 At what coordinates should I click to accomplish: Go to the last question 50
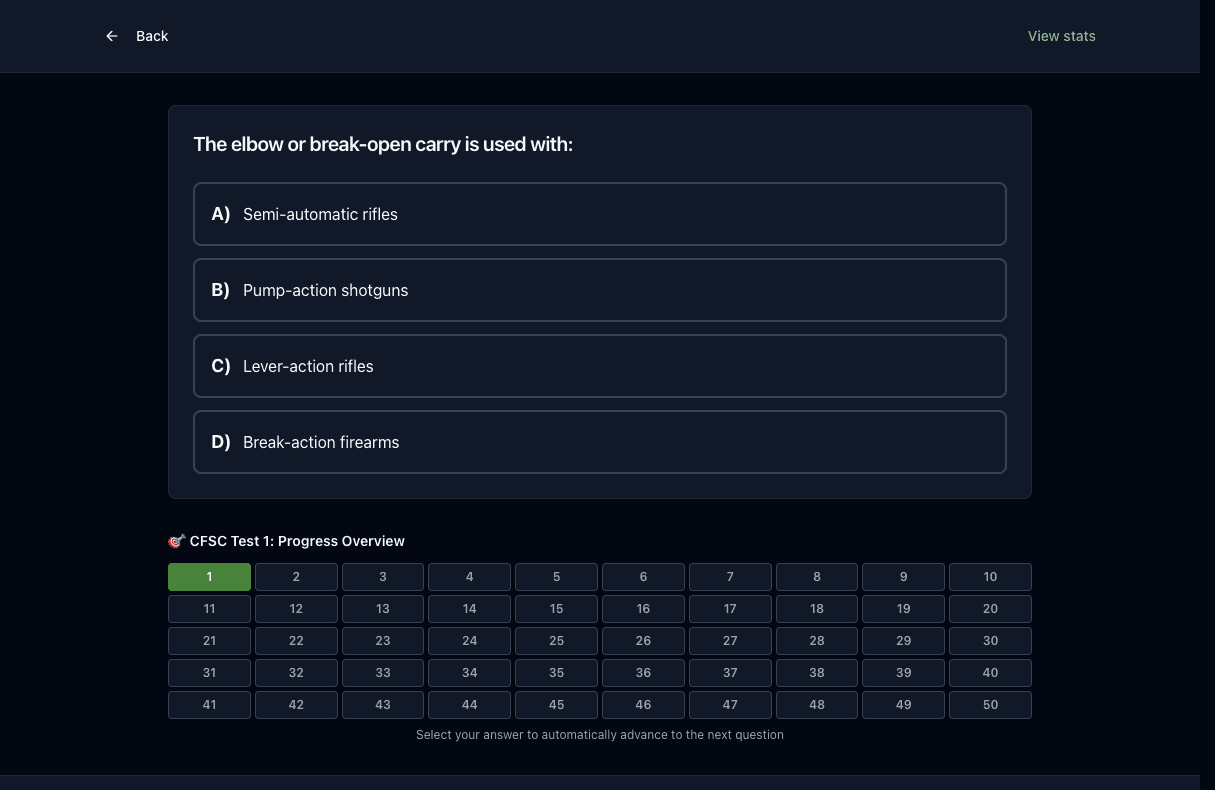click(990, 705)
